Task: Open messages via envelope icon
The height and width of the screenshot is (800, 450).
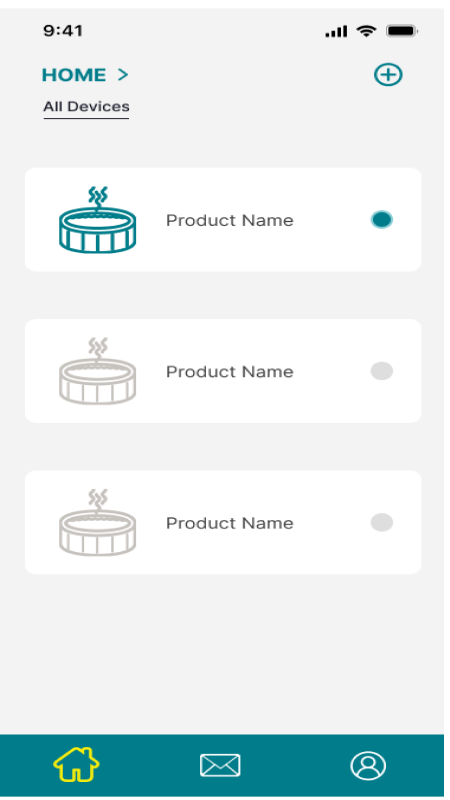Action: [x=220, y=765]
